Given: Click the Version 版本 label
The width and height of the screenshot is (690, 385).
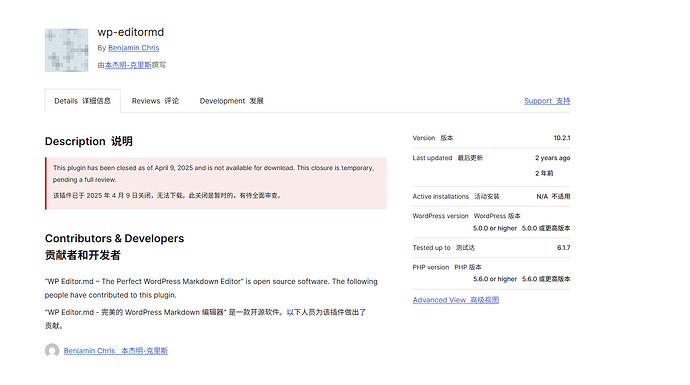Looking at the screenshot, I should click(x=433, y=138).
